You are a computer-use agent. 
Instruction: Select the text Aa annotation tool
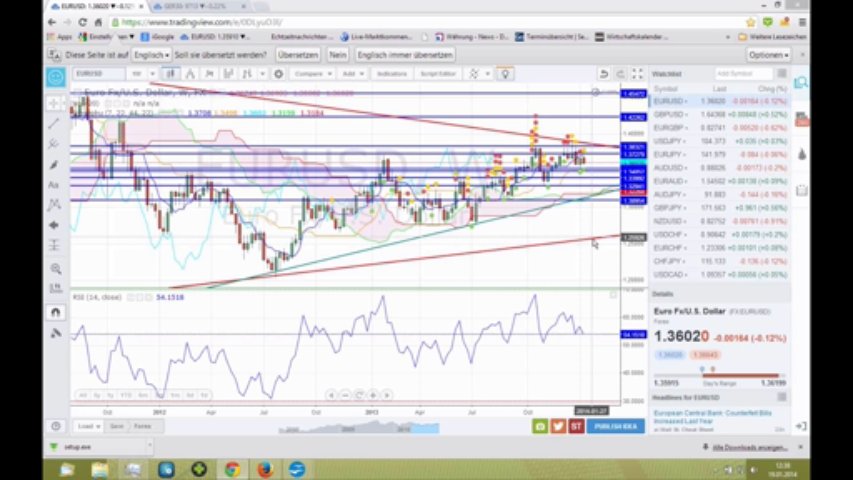coord(54,185)
